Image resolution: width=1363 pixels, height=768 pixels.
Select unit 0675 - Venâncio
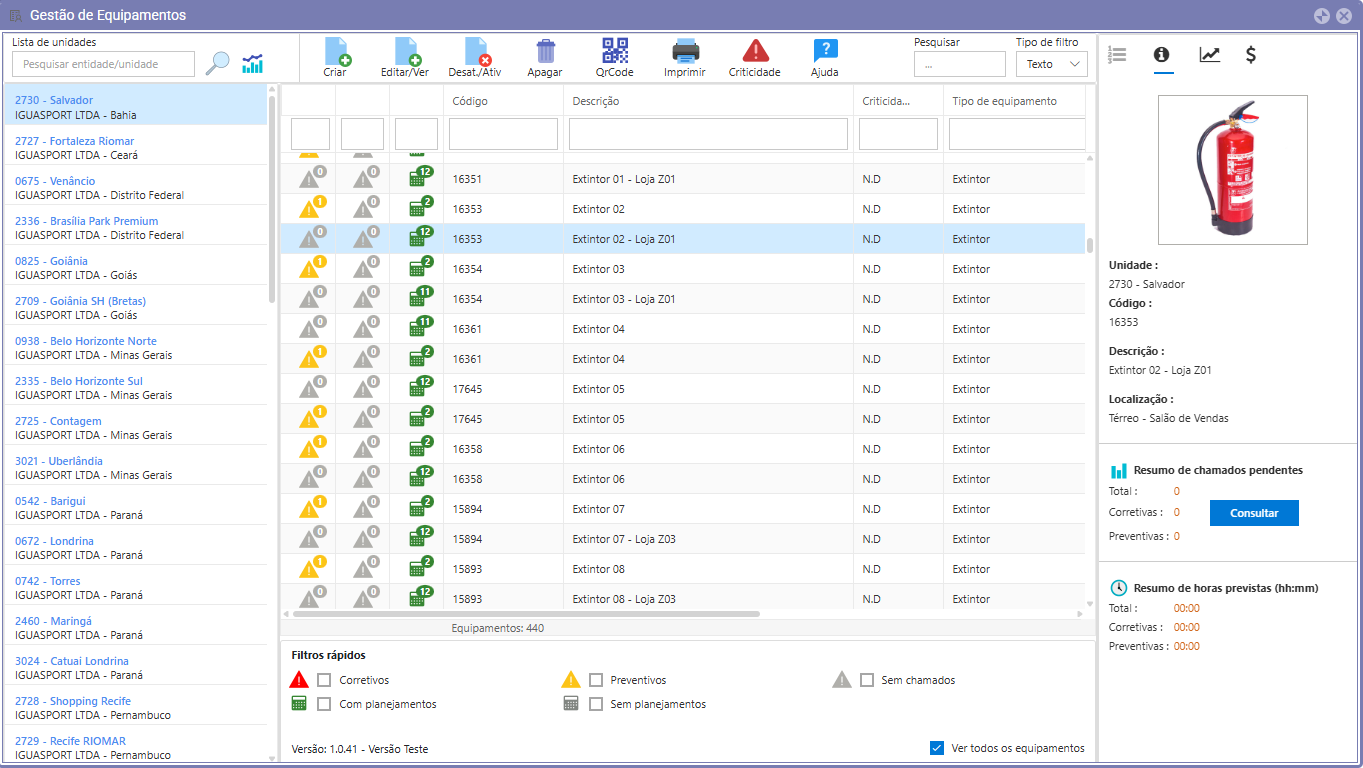(136, 188)
